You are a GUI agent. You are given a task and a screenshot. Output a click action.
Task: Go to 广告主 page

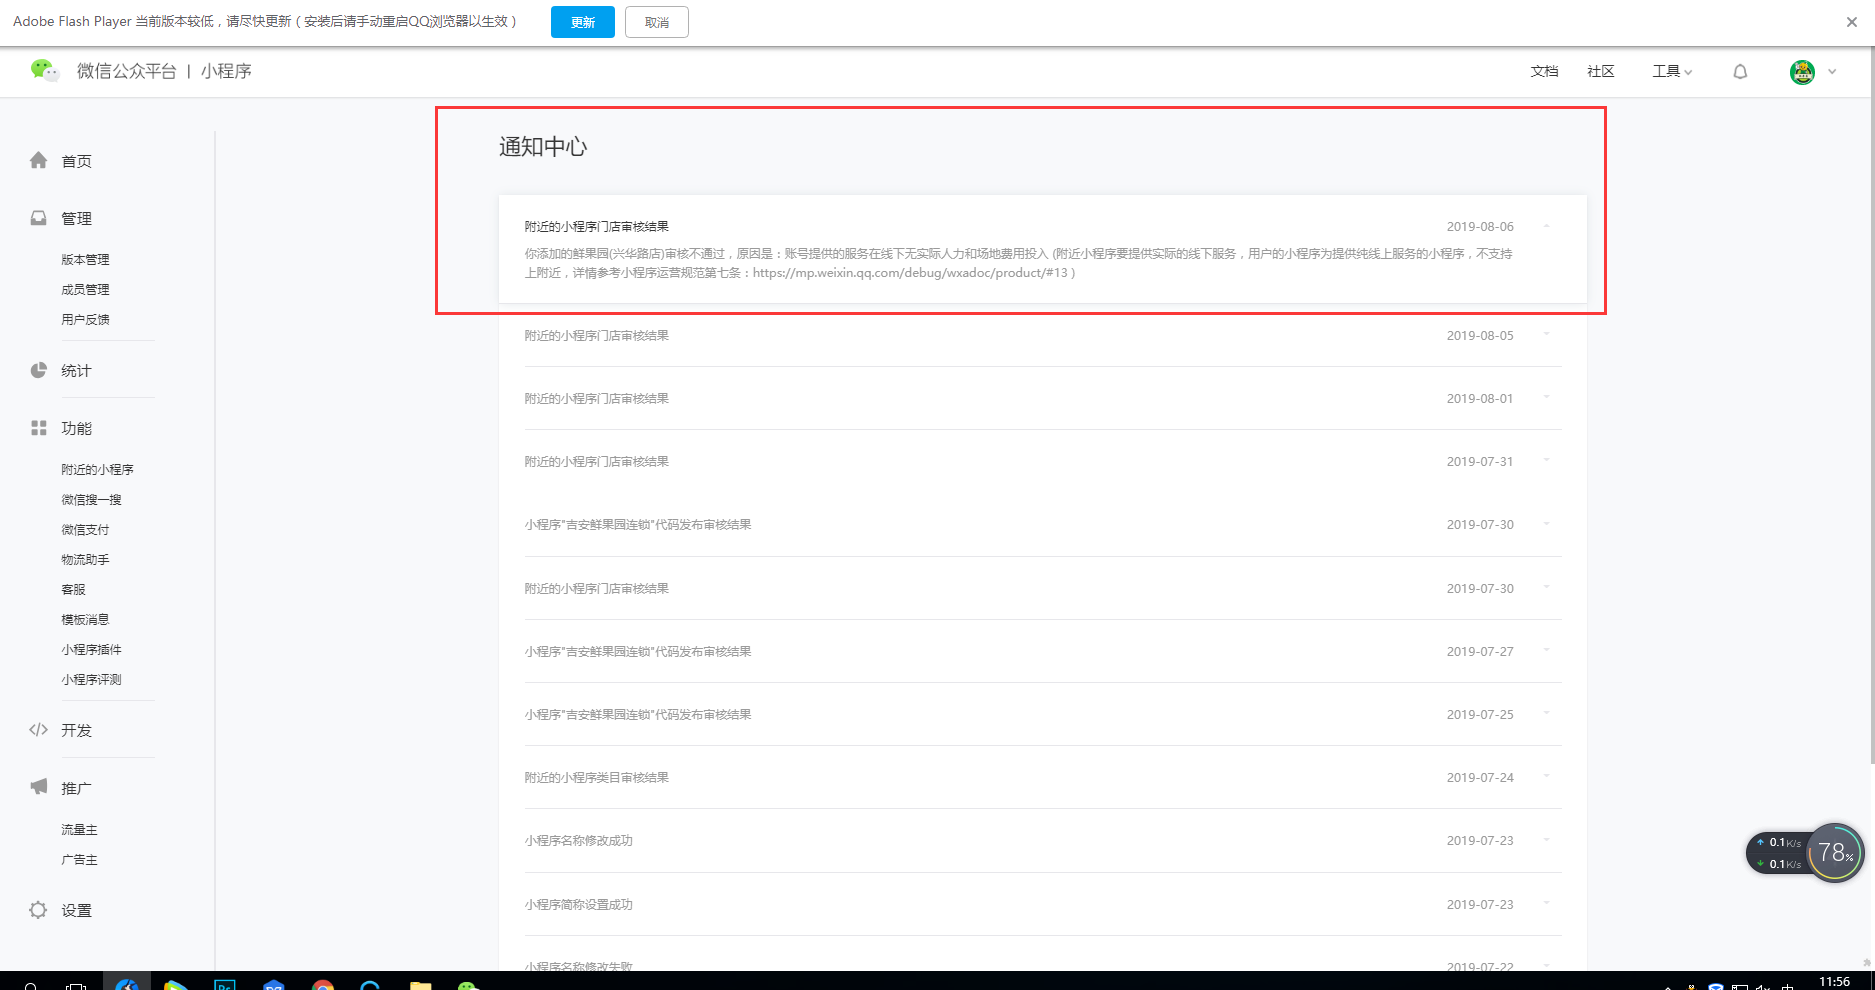point(79,860)
